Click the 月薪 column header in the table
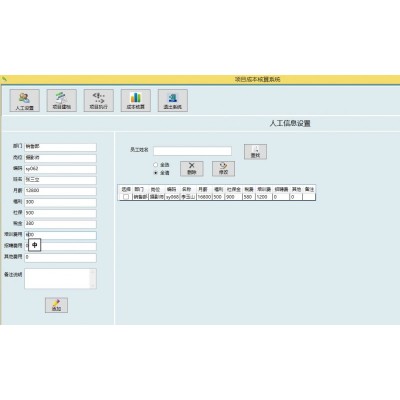The width and height of the screenshot is (400, 400). click(203, 189)
